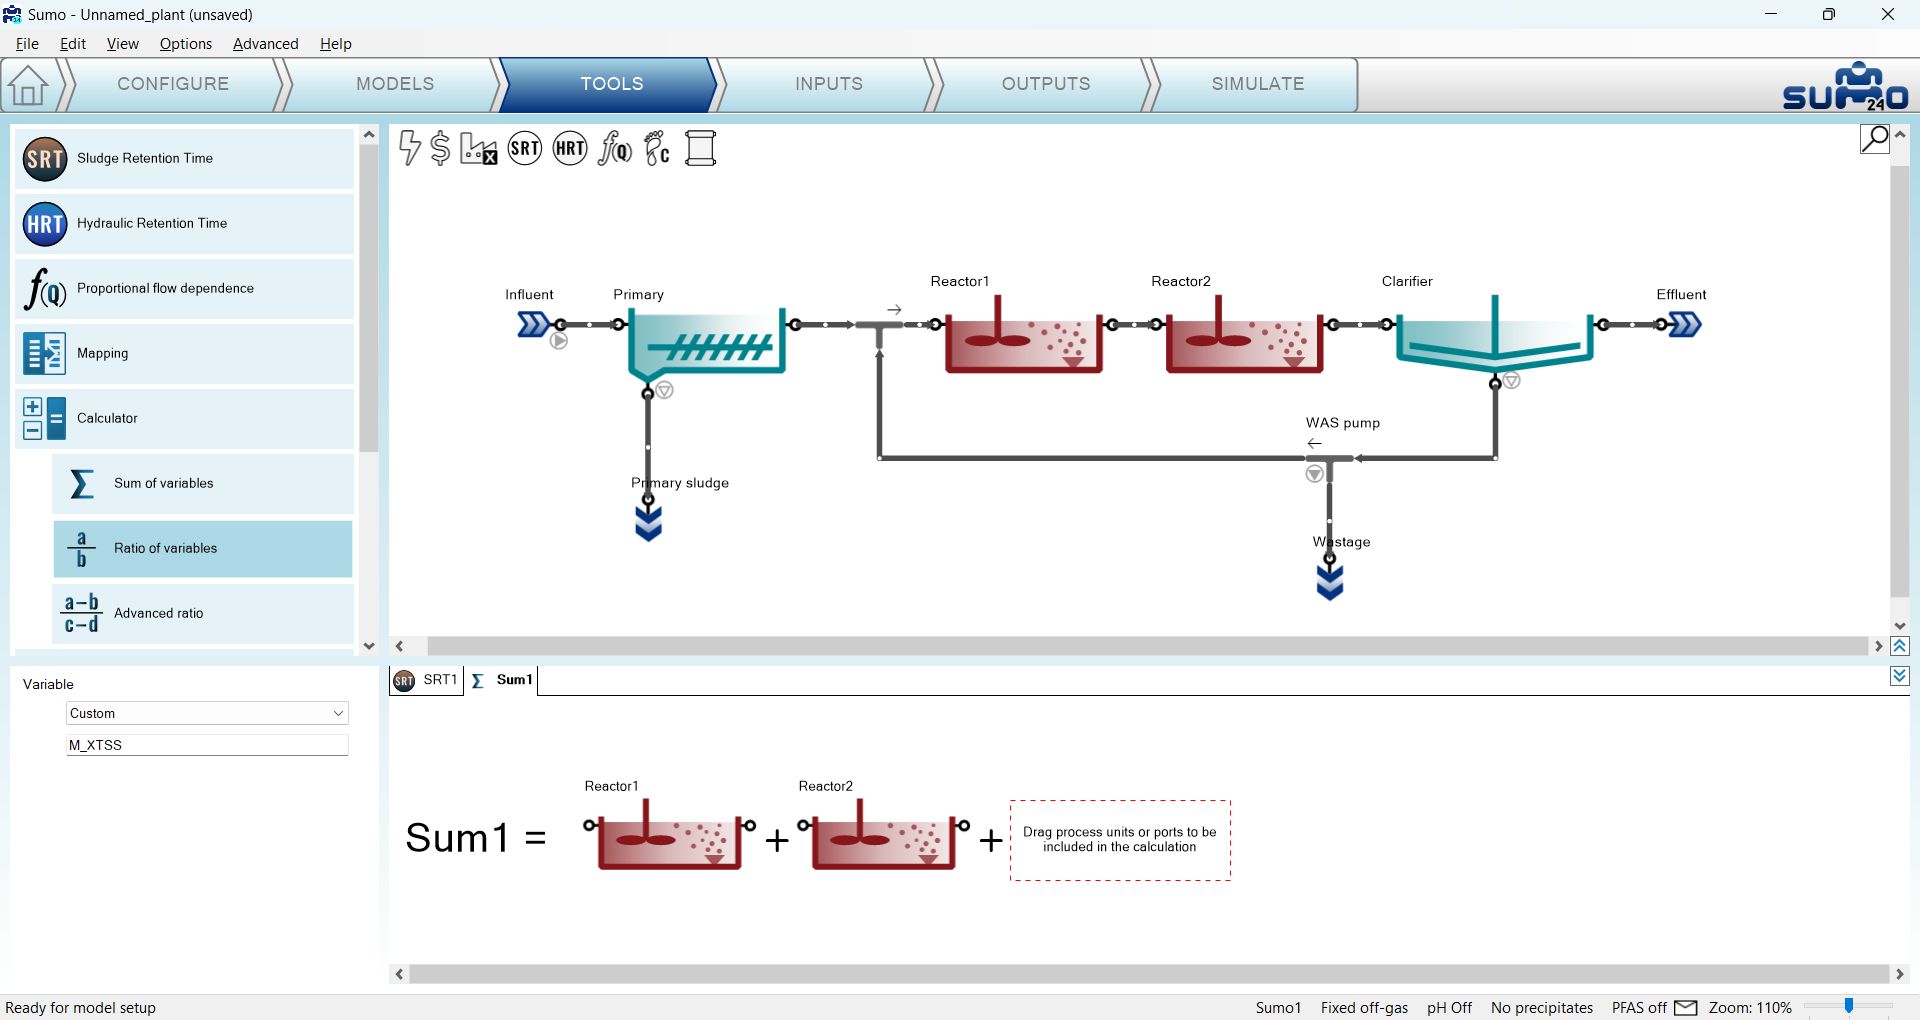
Task: Go to the CONFIGURE step tab
Action: coord(173,84)
